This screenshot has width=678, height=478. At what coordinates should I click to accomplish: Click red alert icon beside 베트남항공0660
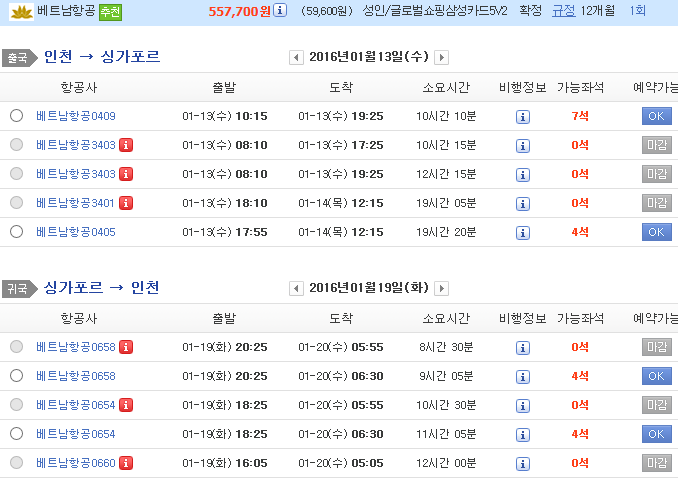(126, 463)
